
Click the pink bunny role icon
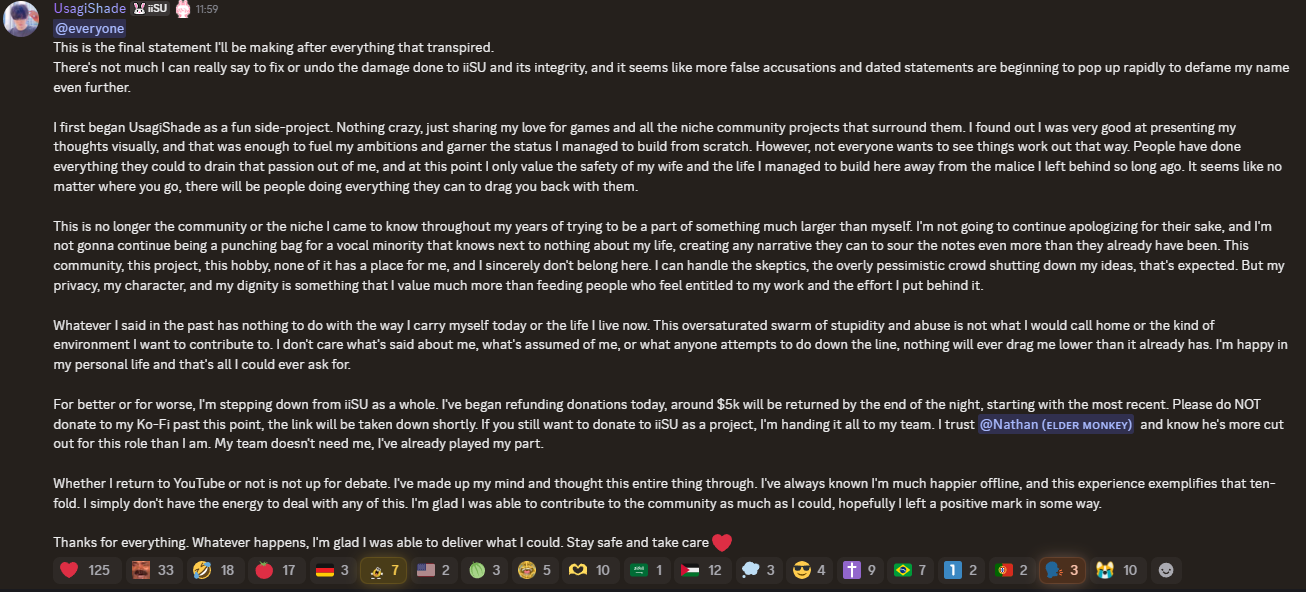click(x=183, y=9)
